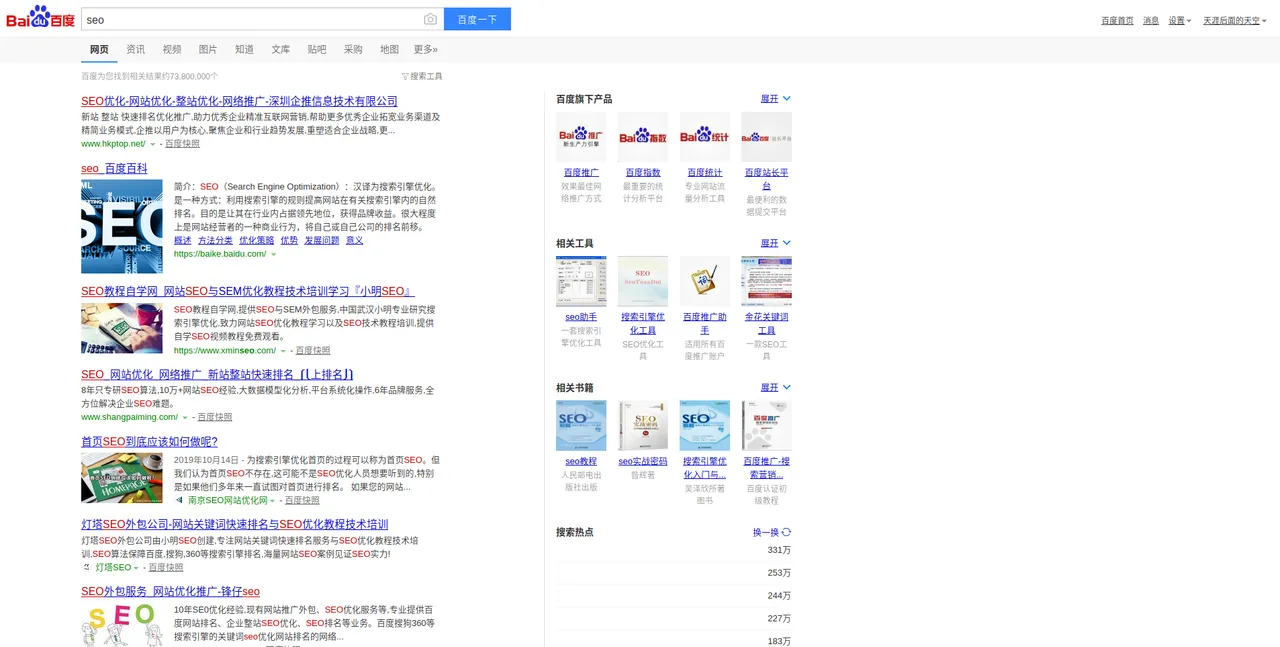Switch to the 贴吧 tab
1280x647 pixels.
(317, 49)
